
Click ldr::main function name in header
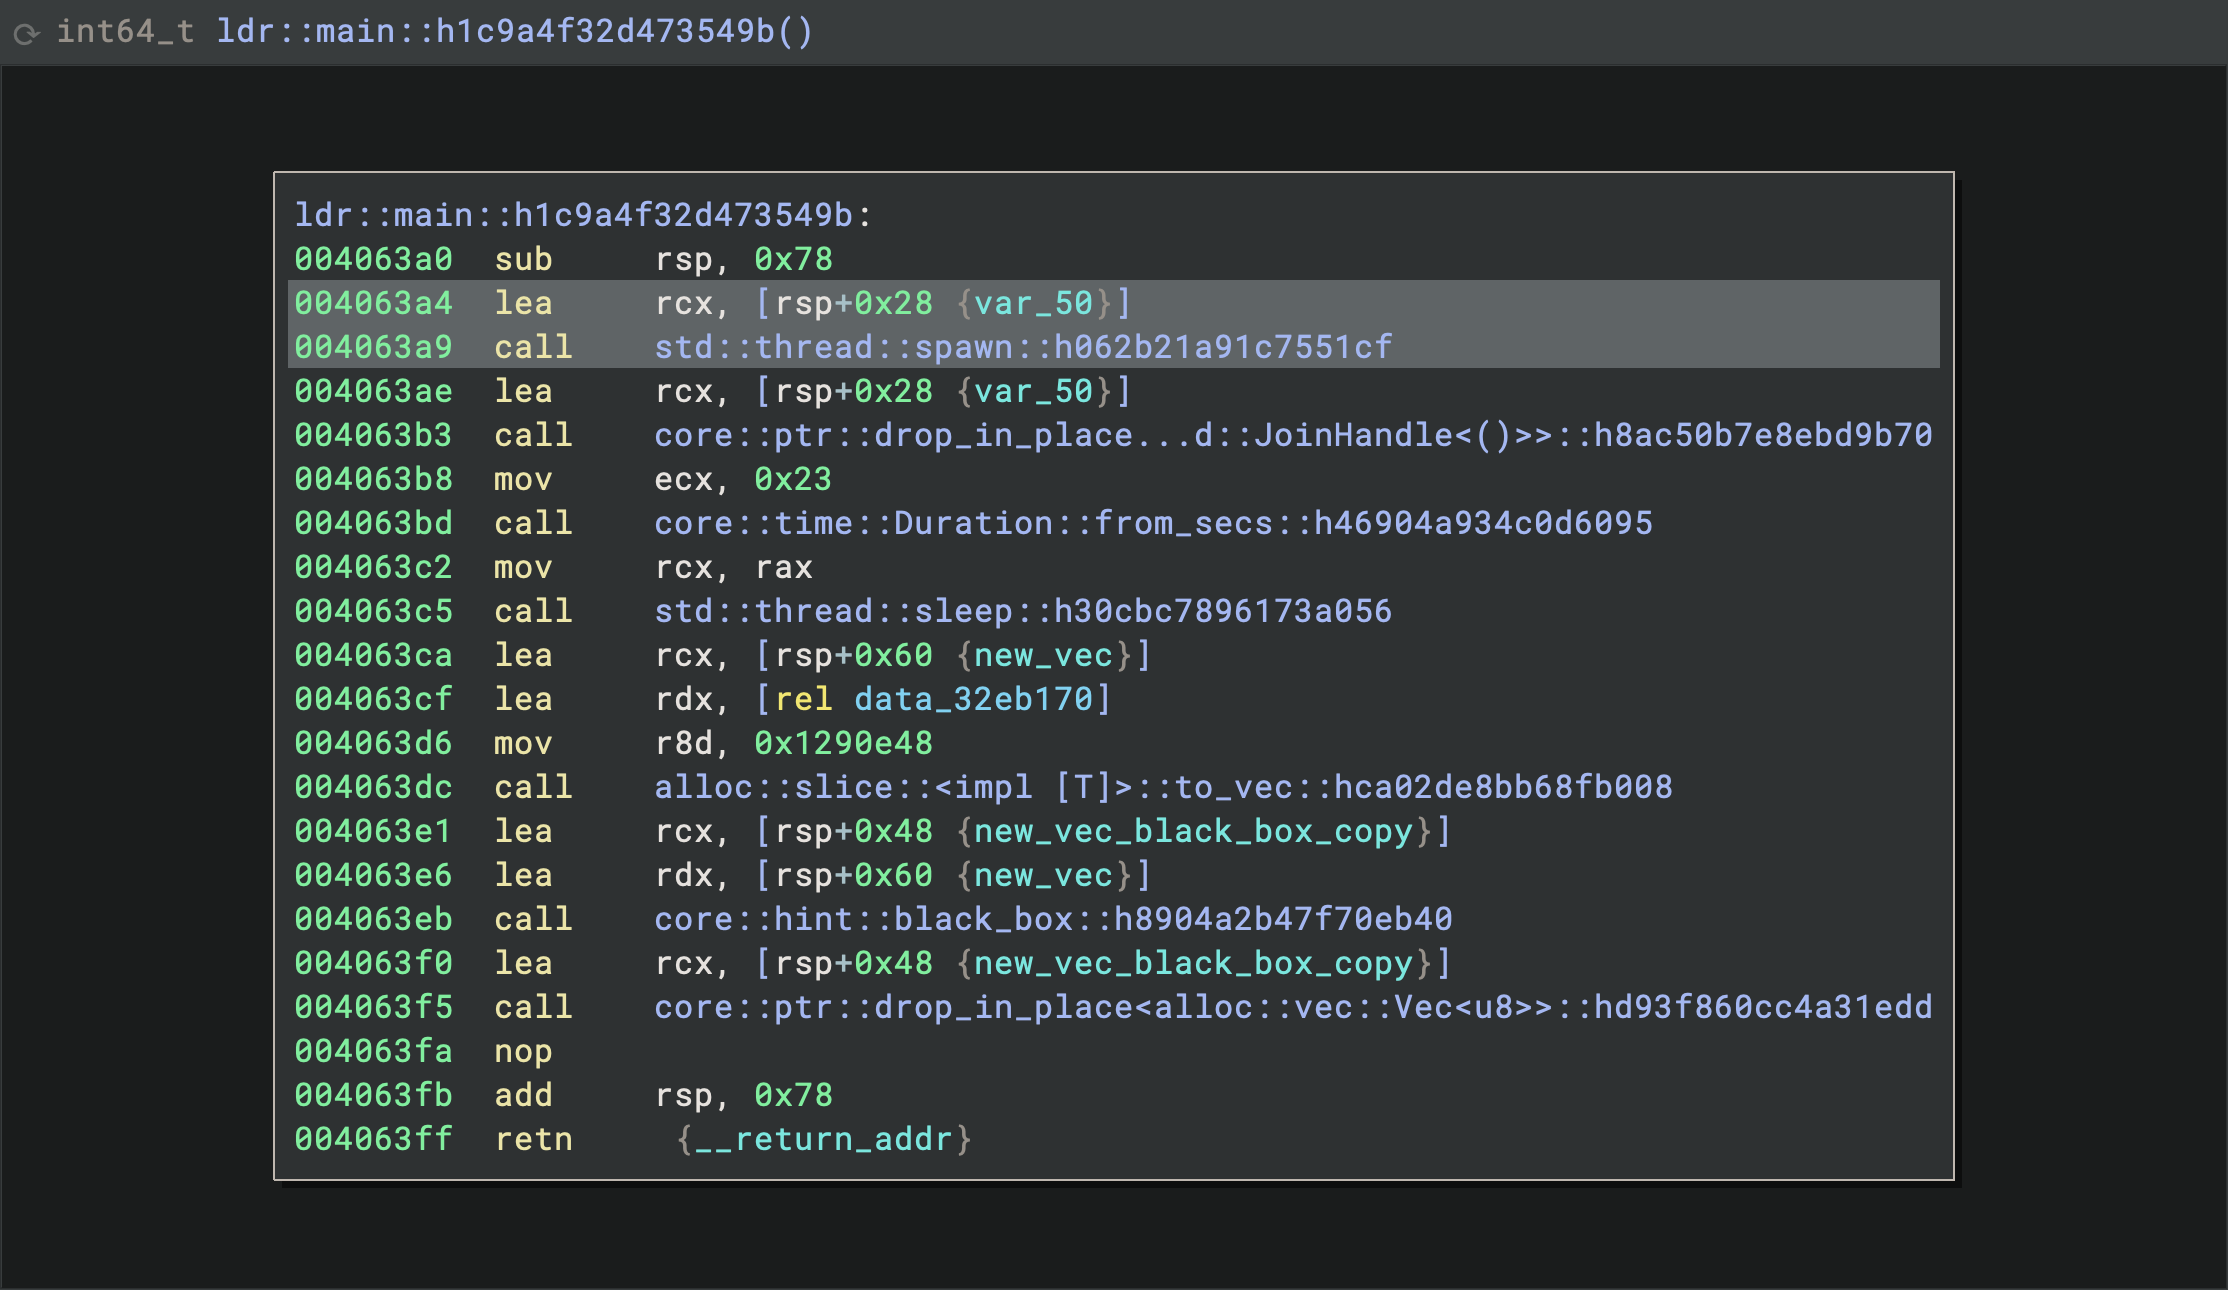tap(514, 32)
